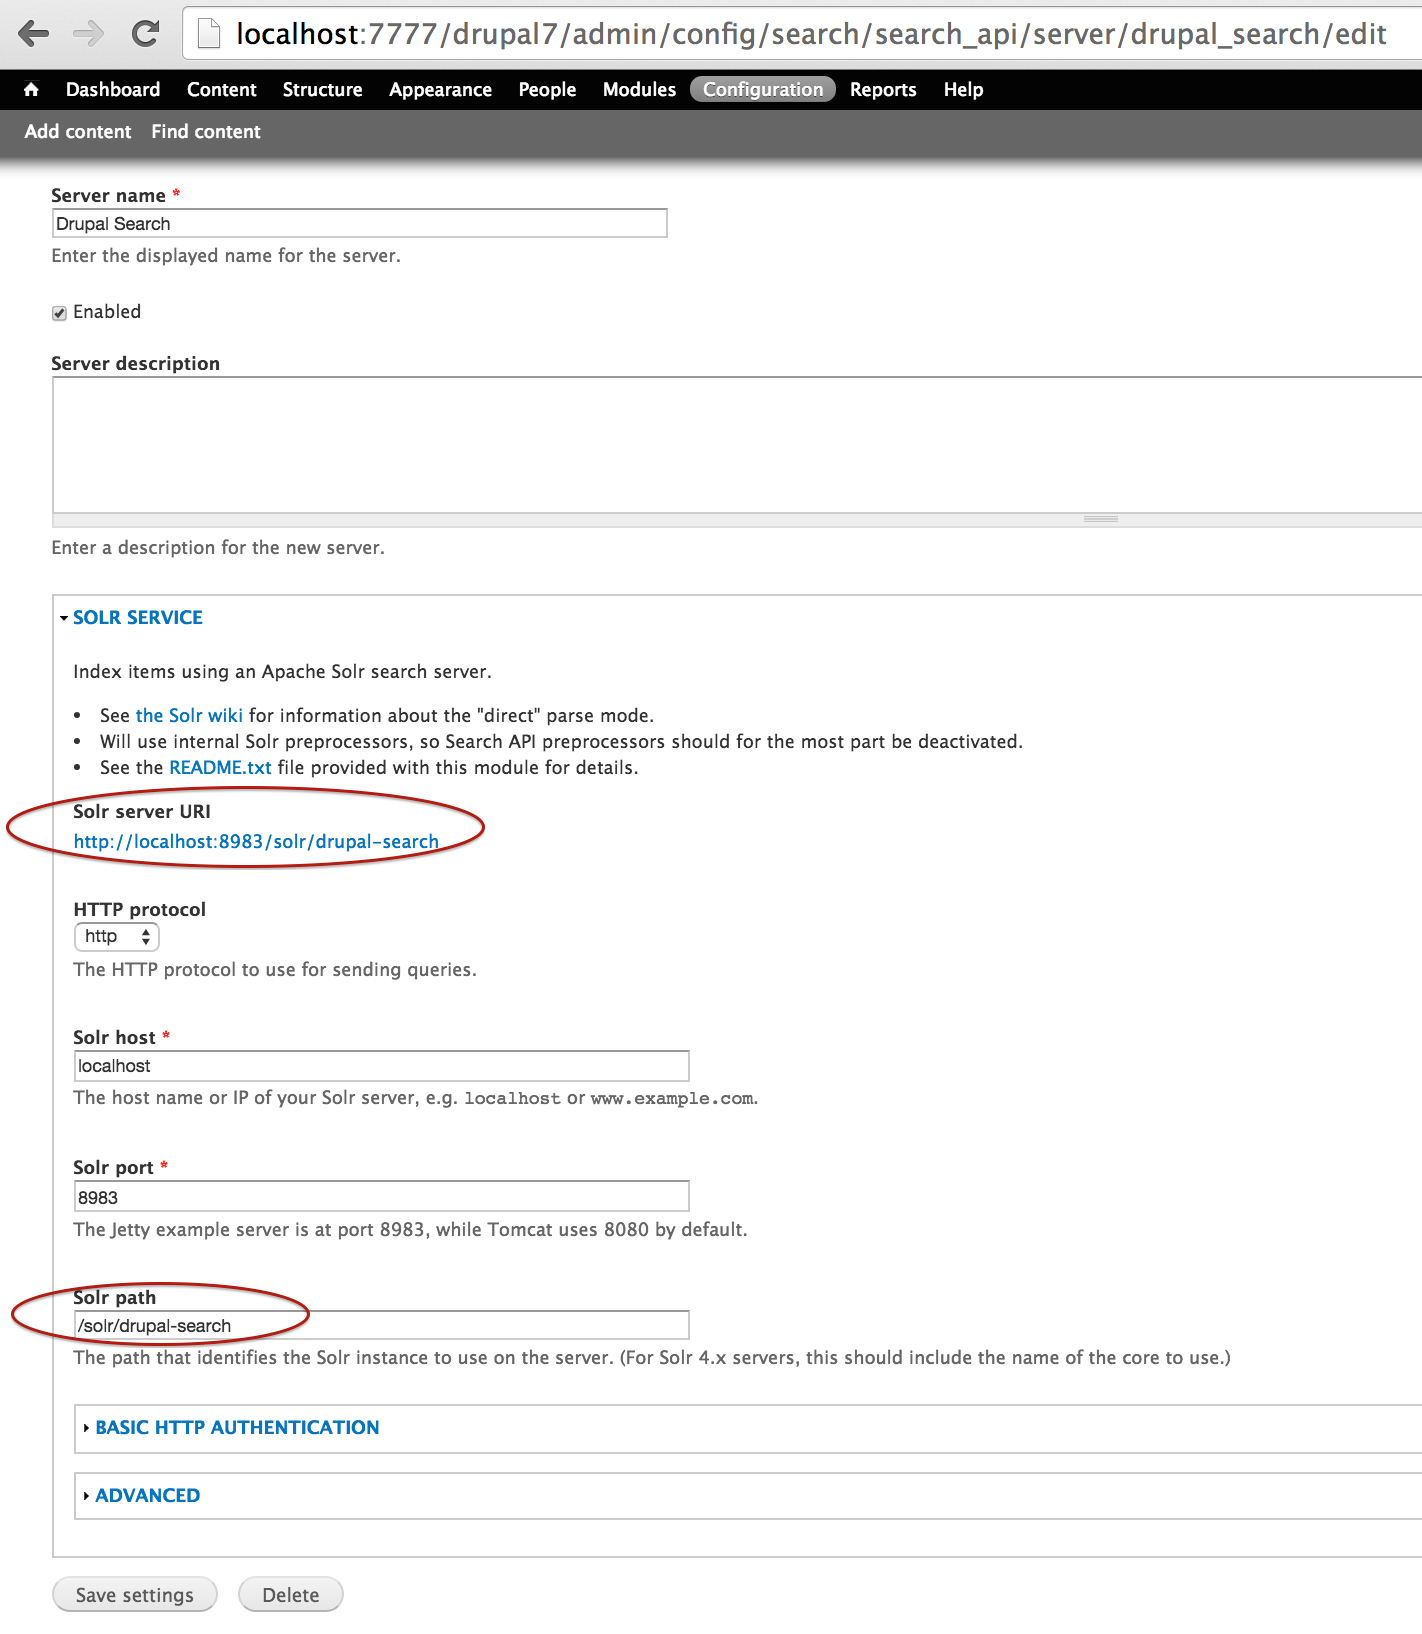Click the 'Solr server URI' label
This screenshot has width=1422, height=1634.
[x=142, y=811]
